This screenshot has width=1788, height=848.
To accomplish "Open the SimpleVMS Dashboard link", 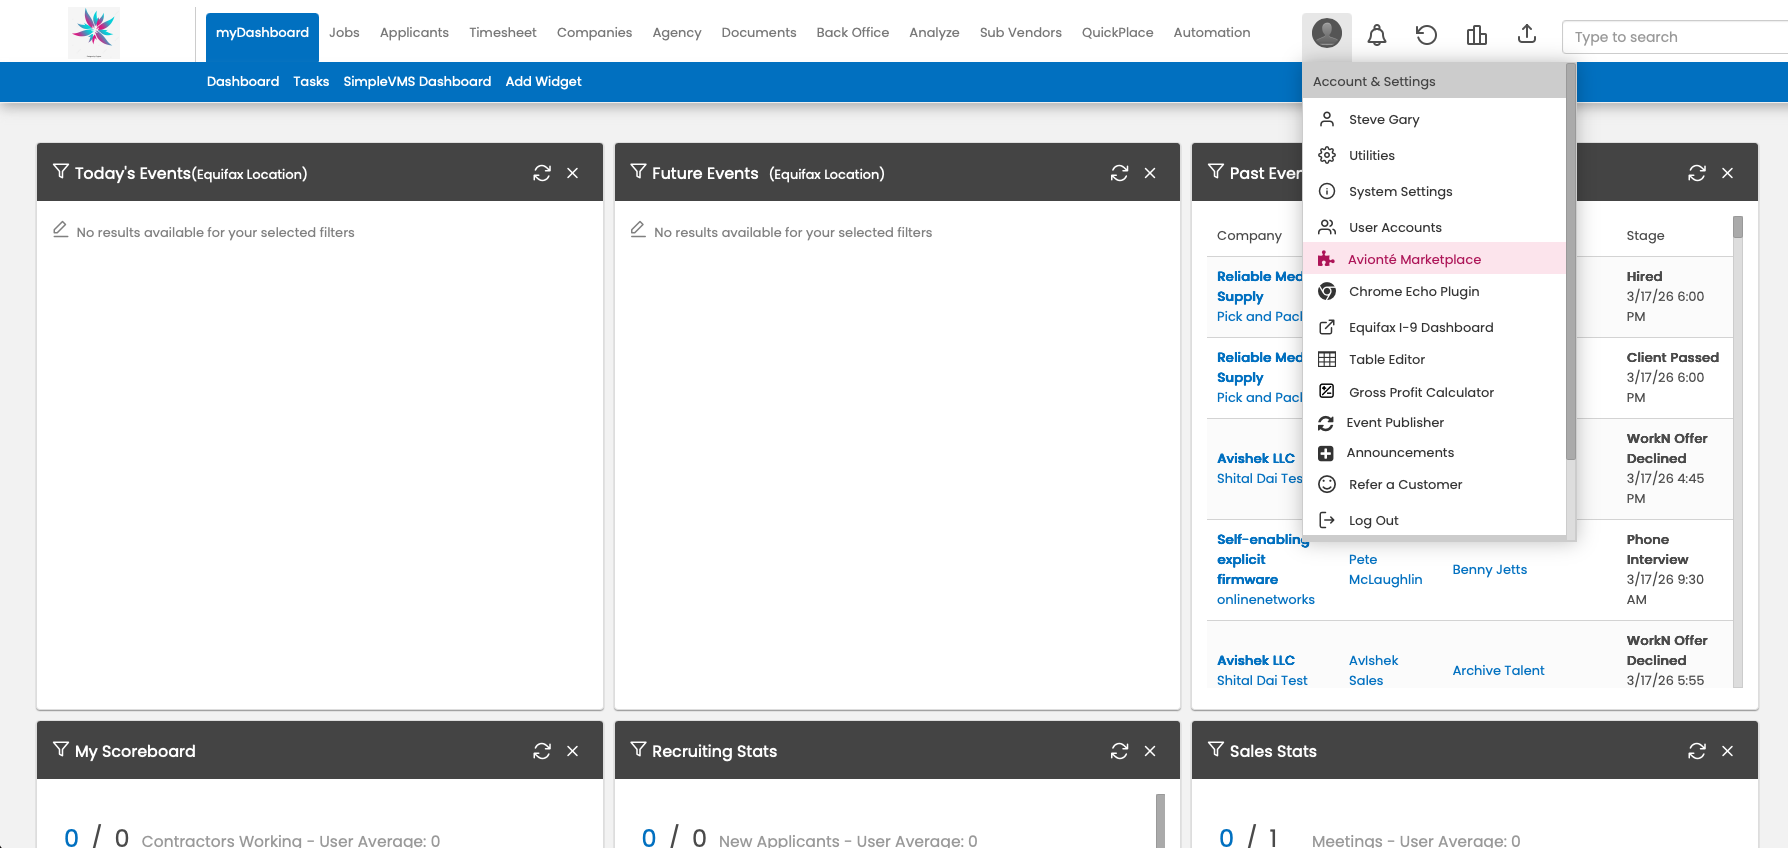I will [x=417, y=81].
